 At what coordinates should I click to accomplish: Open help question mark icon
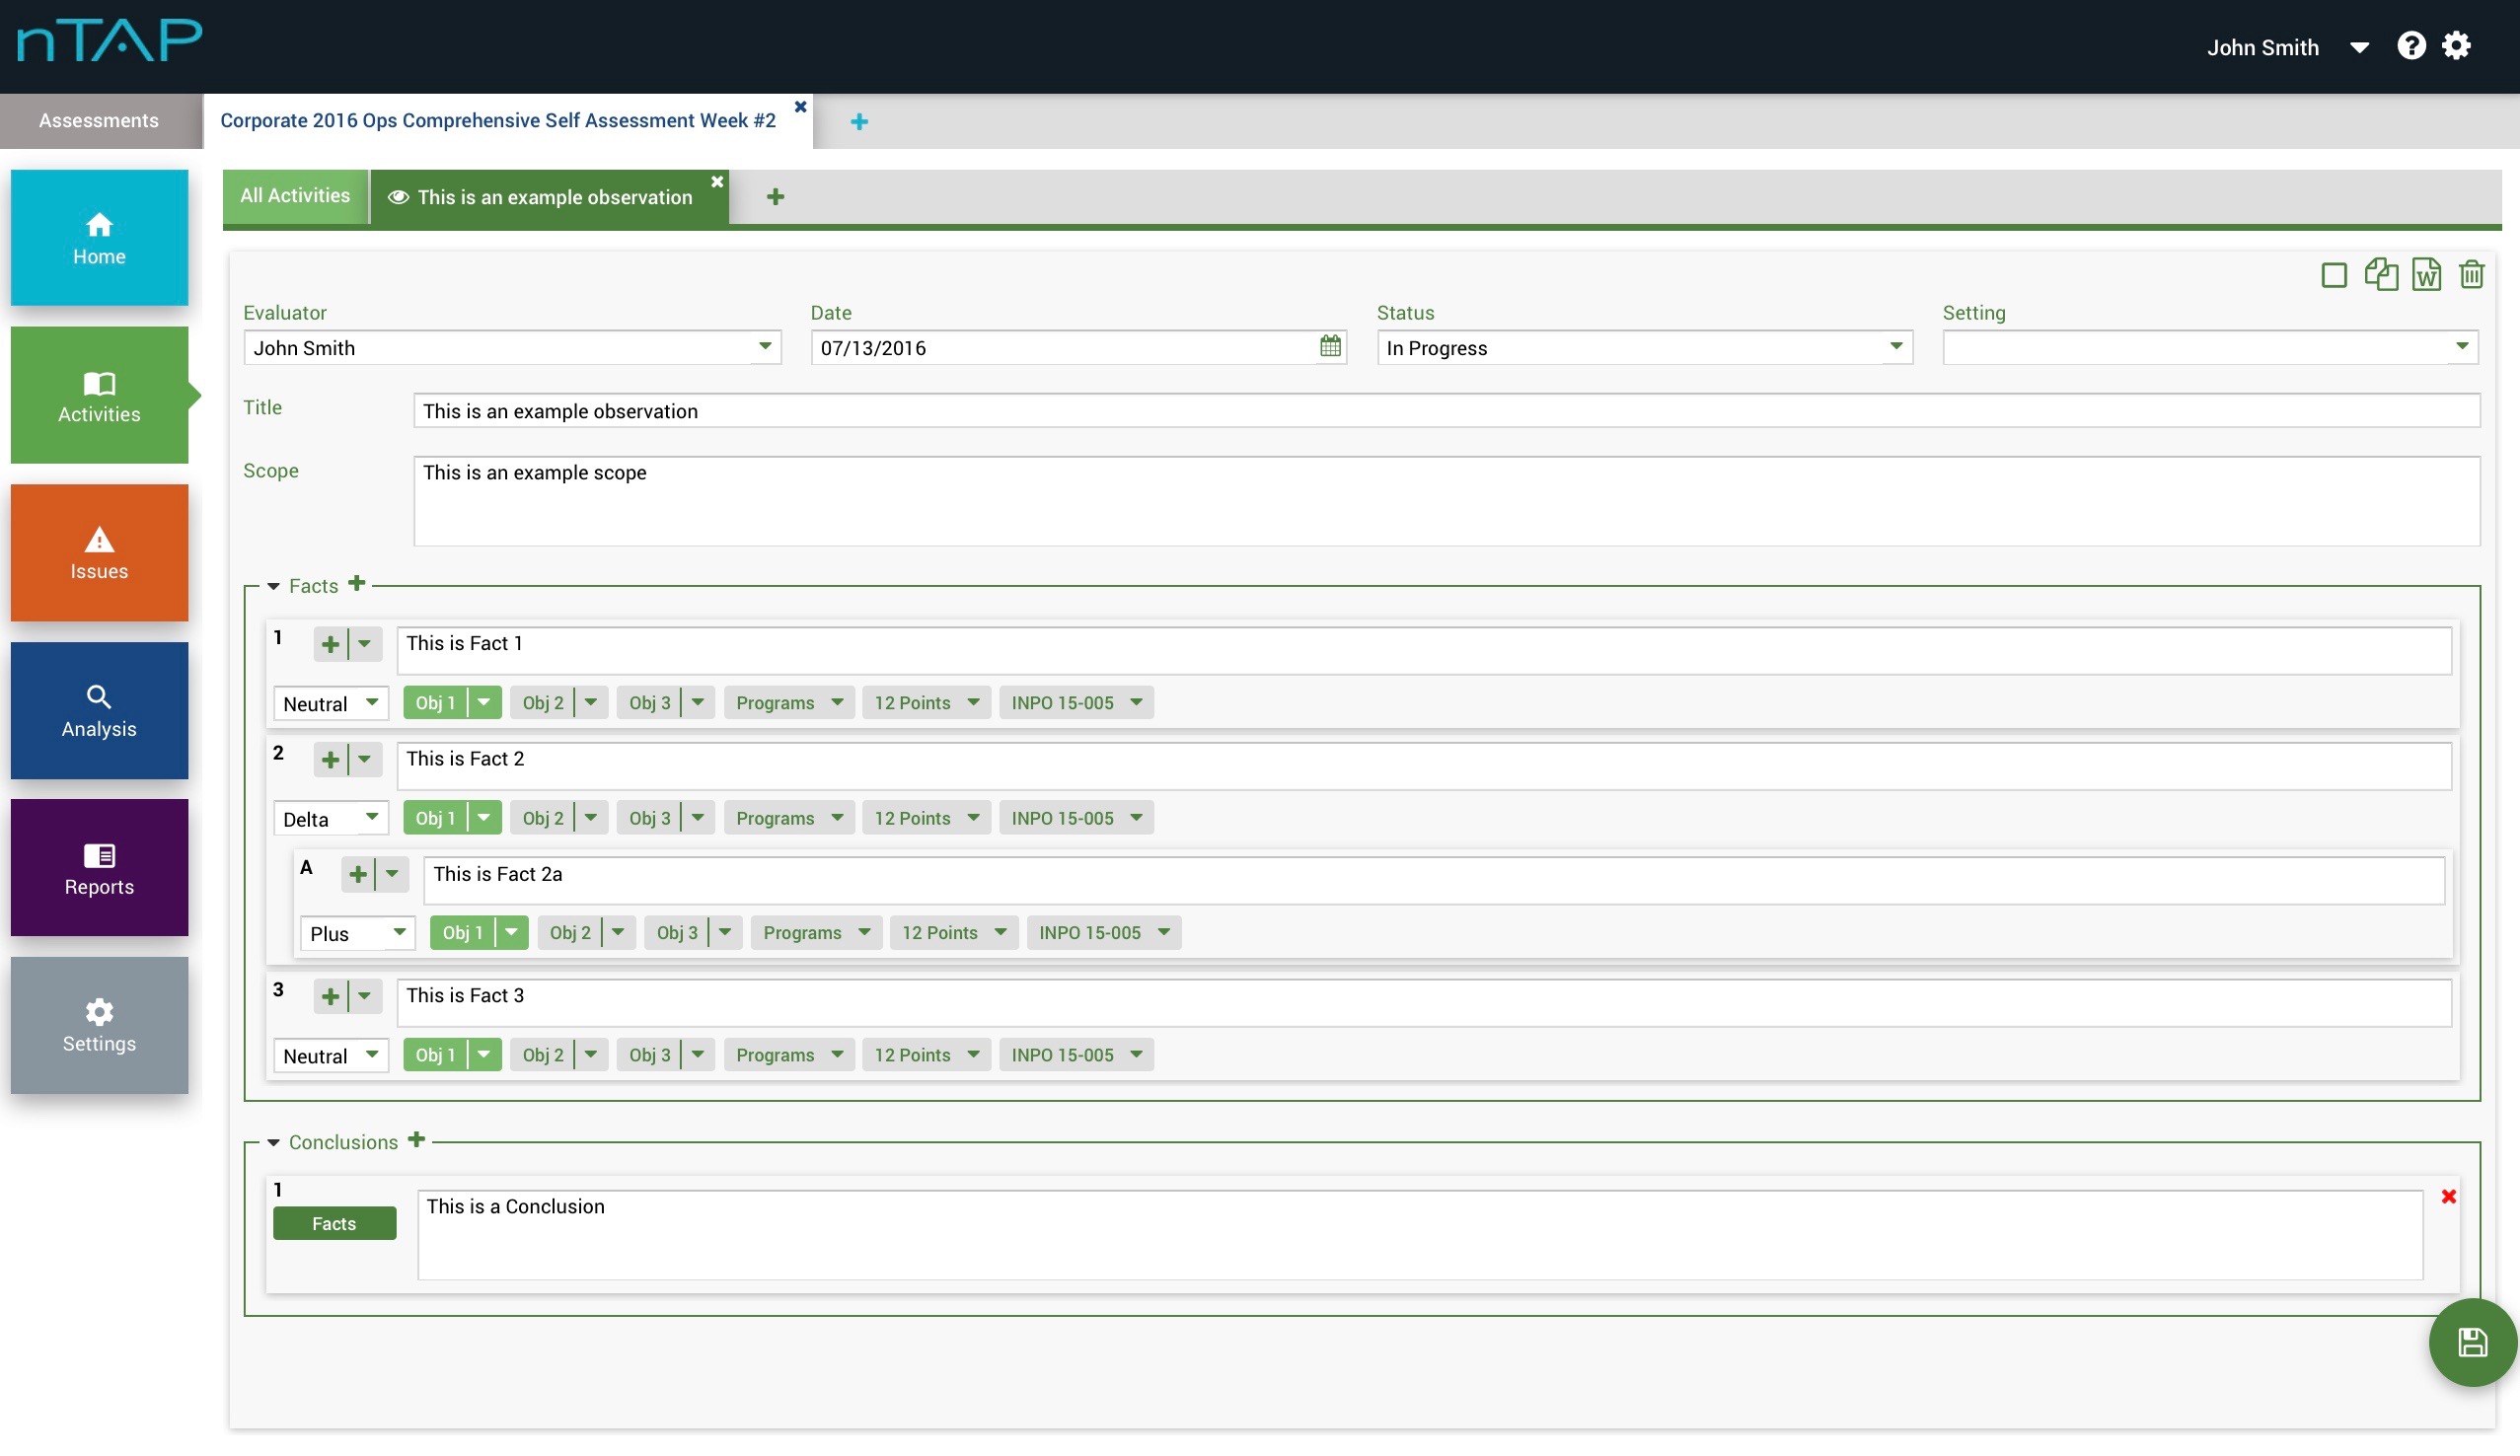[x=2410, y=46]
